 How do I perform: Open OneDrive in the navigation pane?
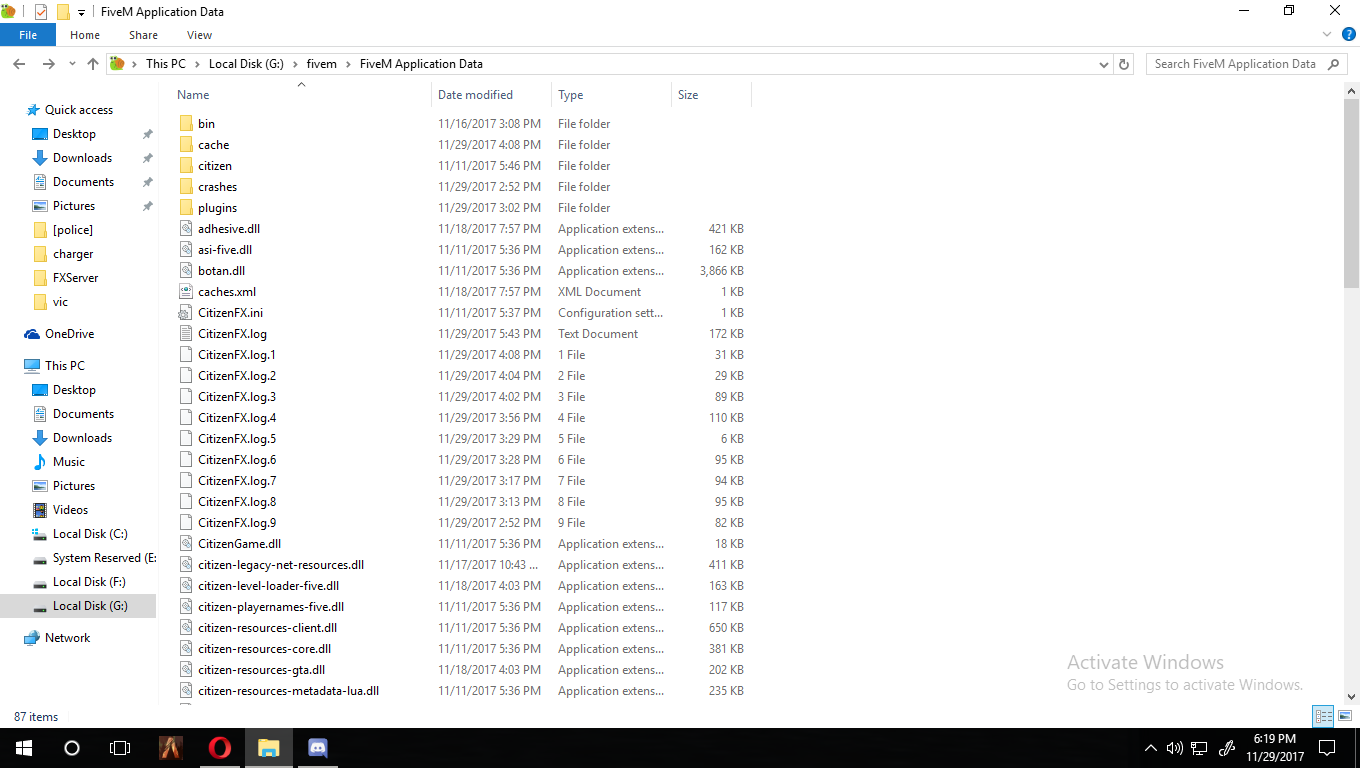click(x=69, y=334)
